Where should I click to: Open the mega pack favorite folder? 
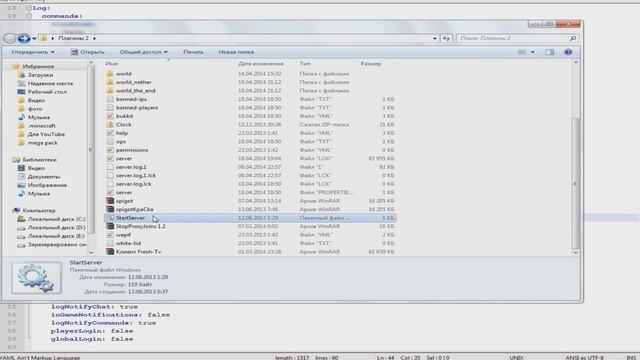[42, 143]
